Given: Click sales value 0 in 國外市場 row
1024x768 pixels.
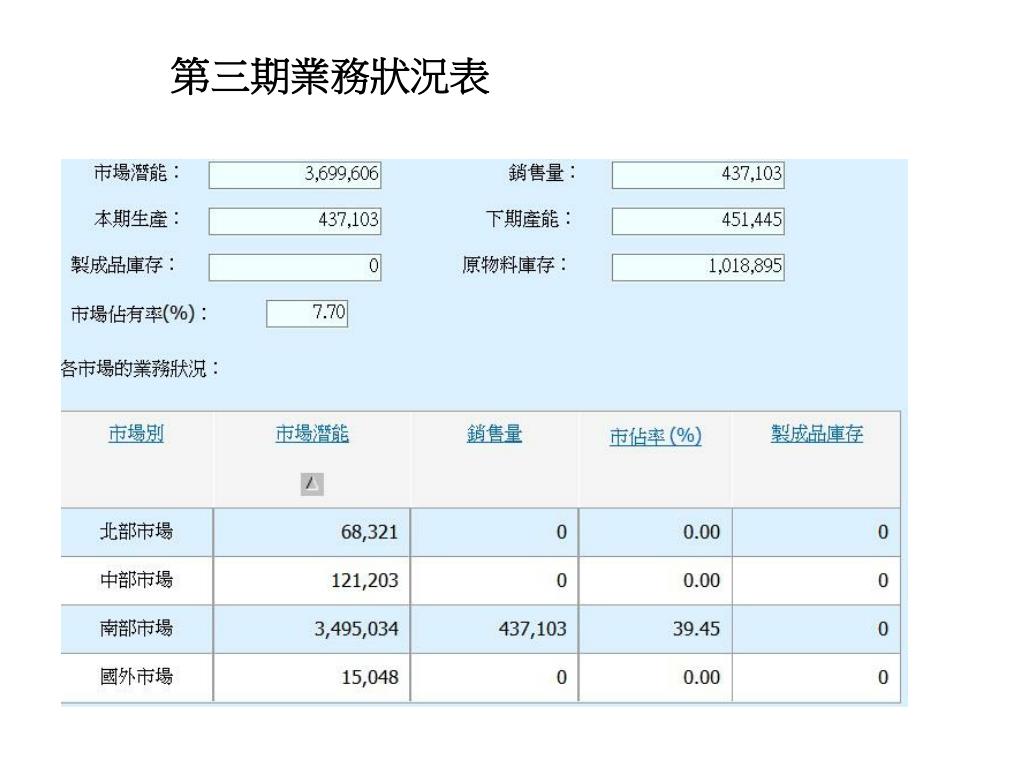Looking at the screenshot, I should coord(494,677).
